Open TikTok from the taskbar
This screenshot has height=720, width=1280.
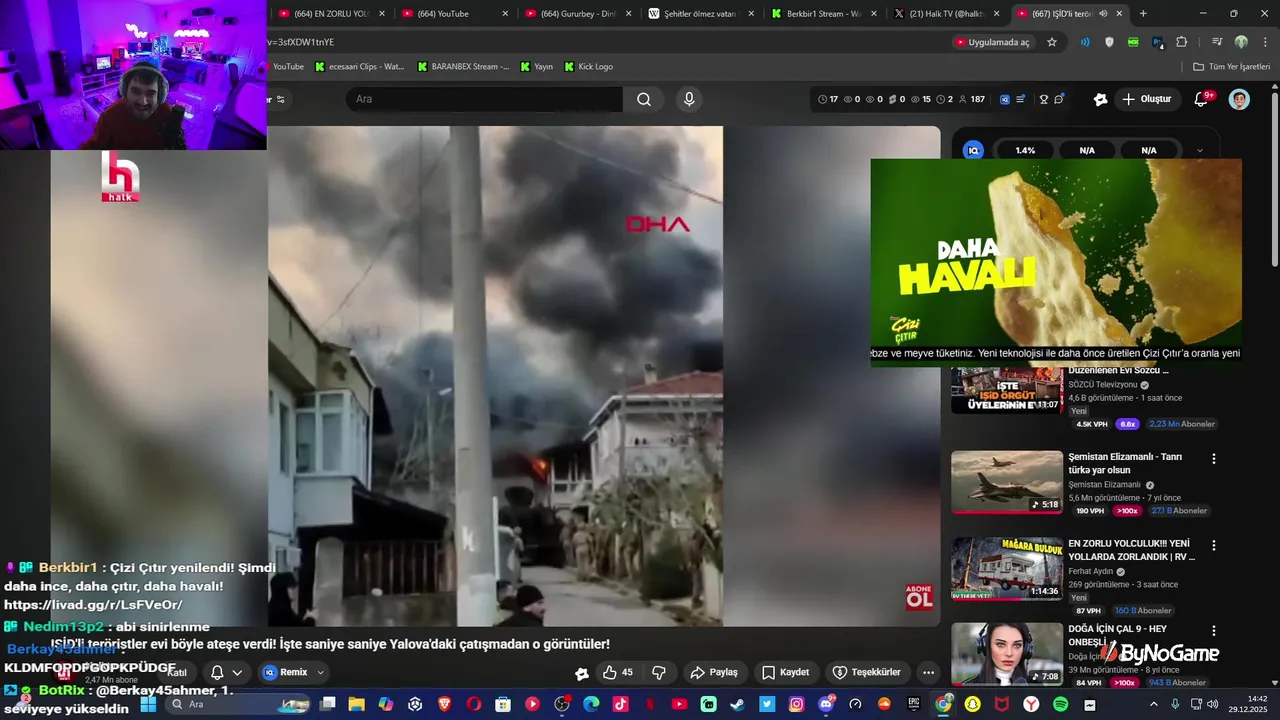(620, 704)
